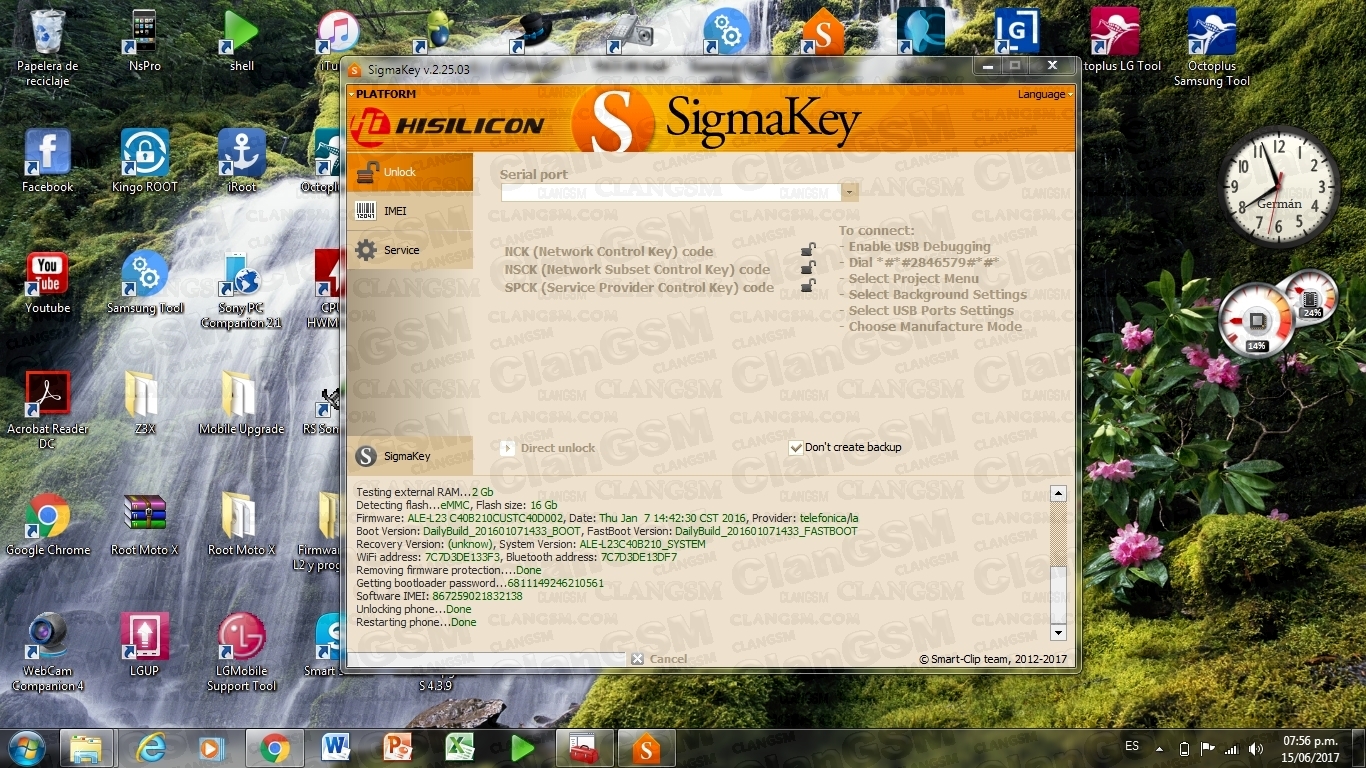Click the Cancel button
The width and height of the screenshot is (1366, 768).
tap(659, 659)
